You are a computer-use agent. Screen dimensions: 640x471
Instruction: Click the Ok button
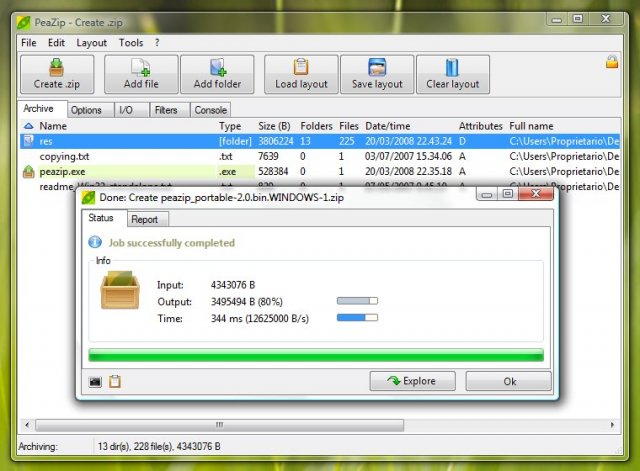click(x=509, y=381)
